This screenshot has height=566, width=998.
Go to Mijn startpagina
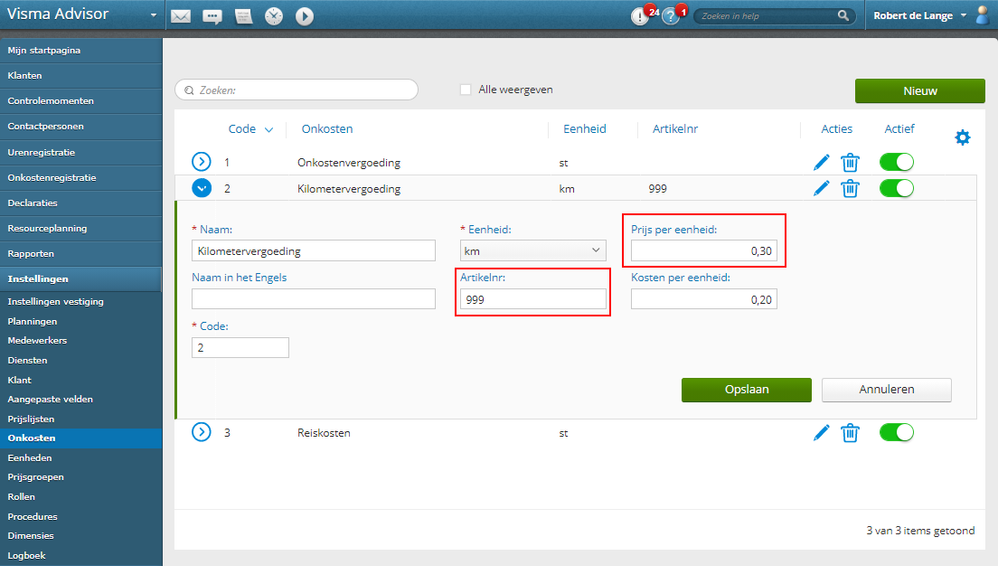coord(81,50)
